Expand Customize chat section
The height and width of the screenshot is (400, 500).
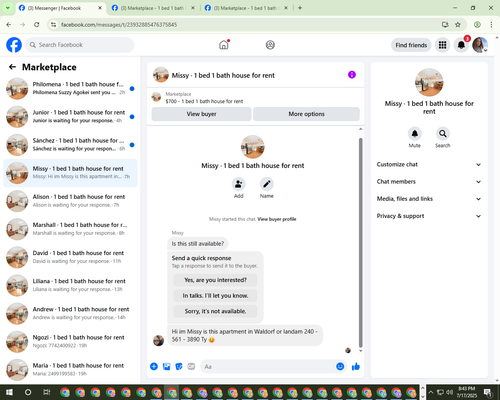pos(429,164)
